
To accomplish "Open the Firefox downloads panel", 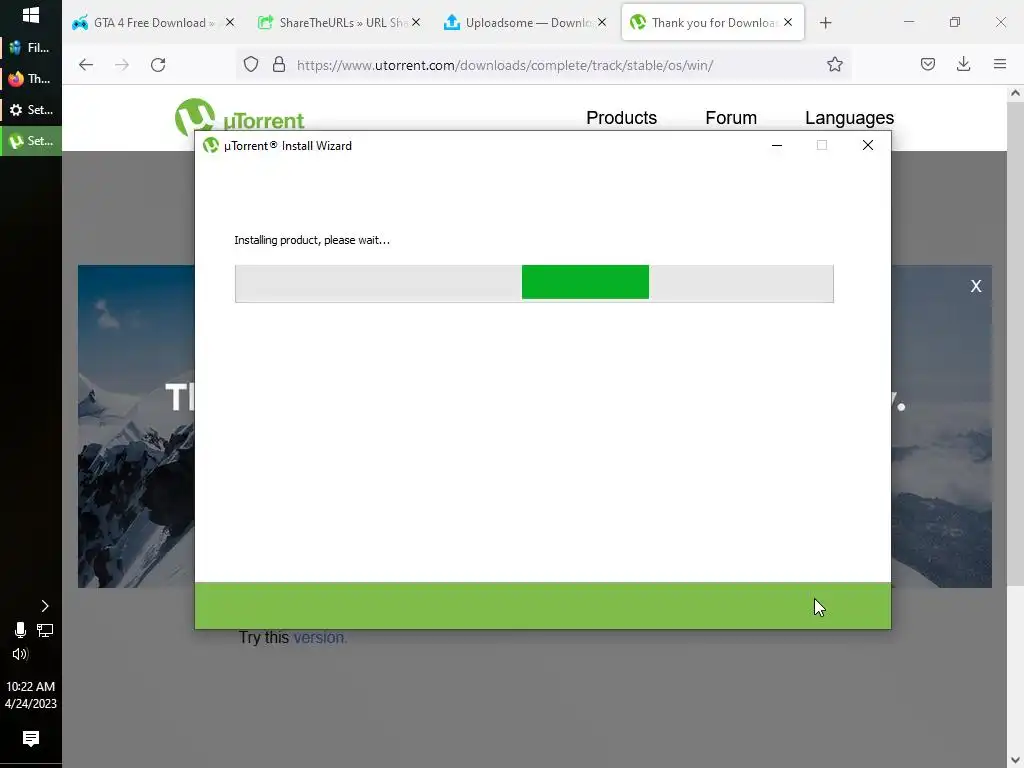I will click(963, 65).
